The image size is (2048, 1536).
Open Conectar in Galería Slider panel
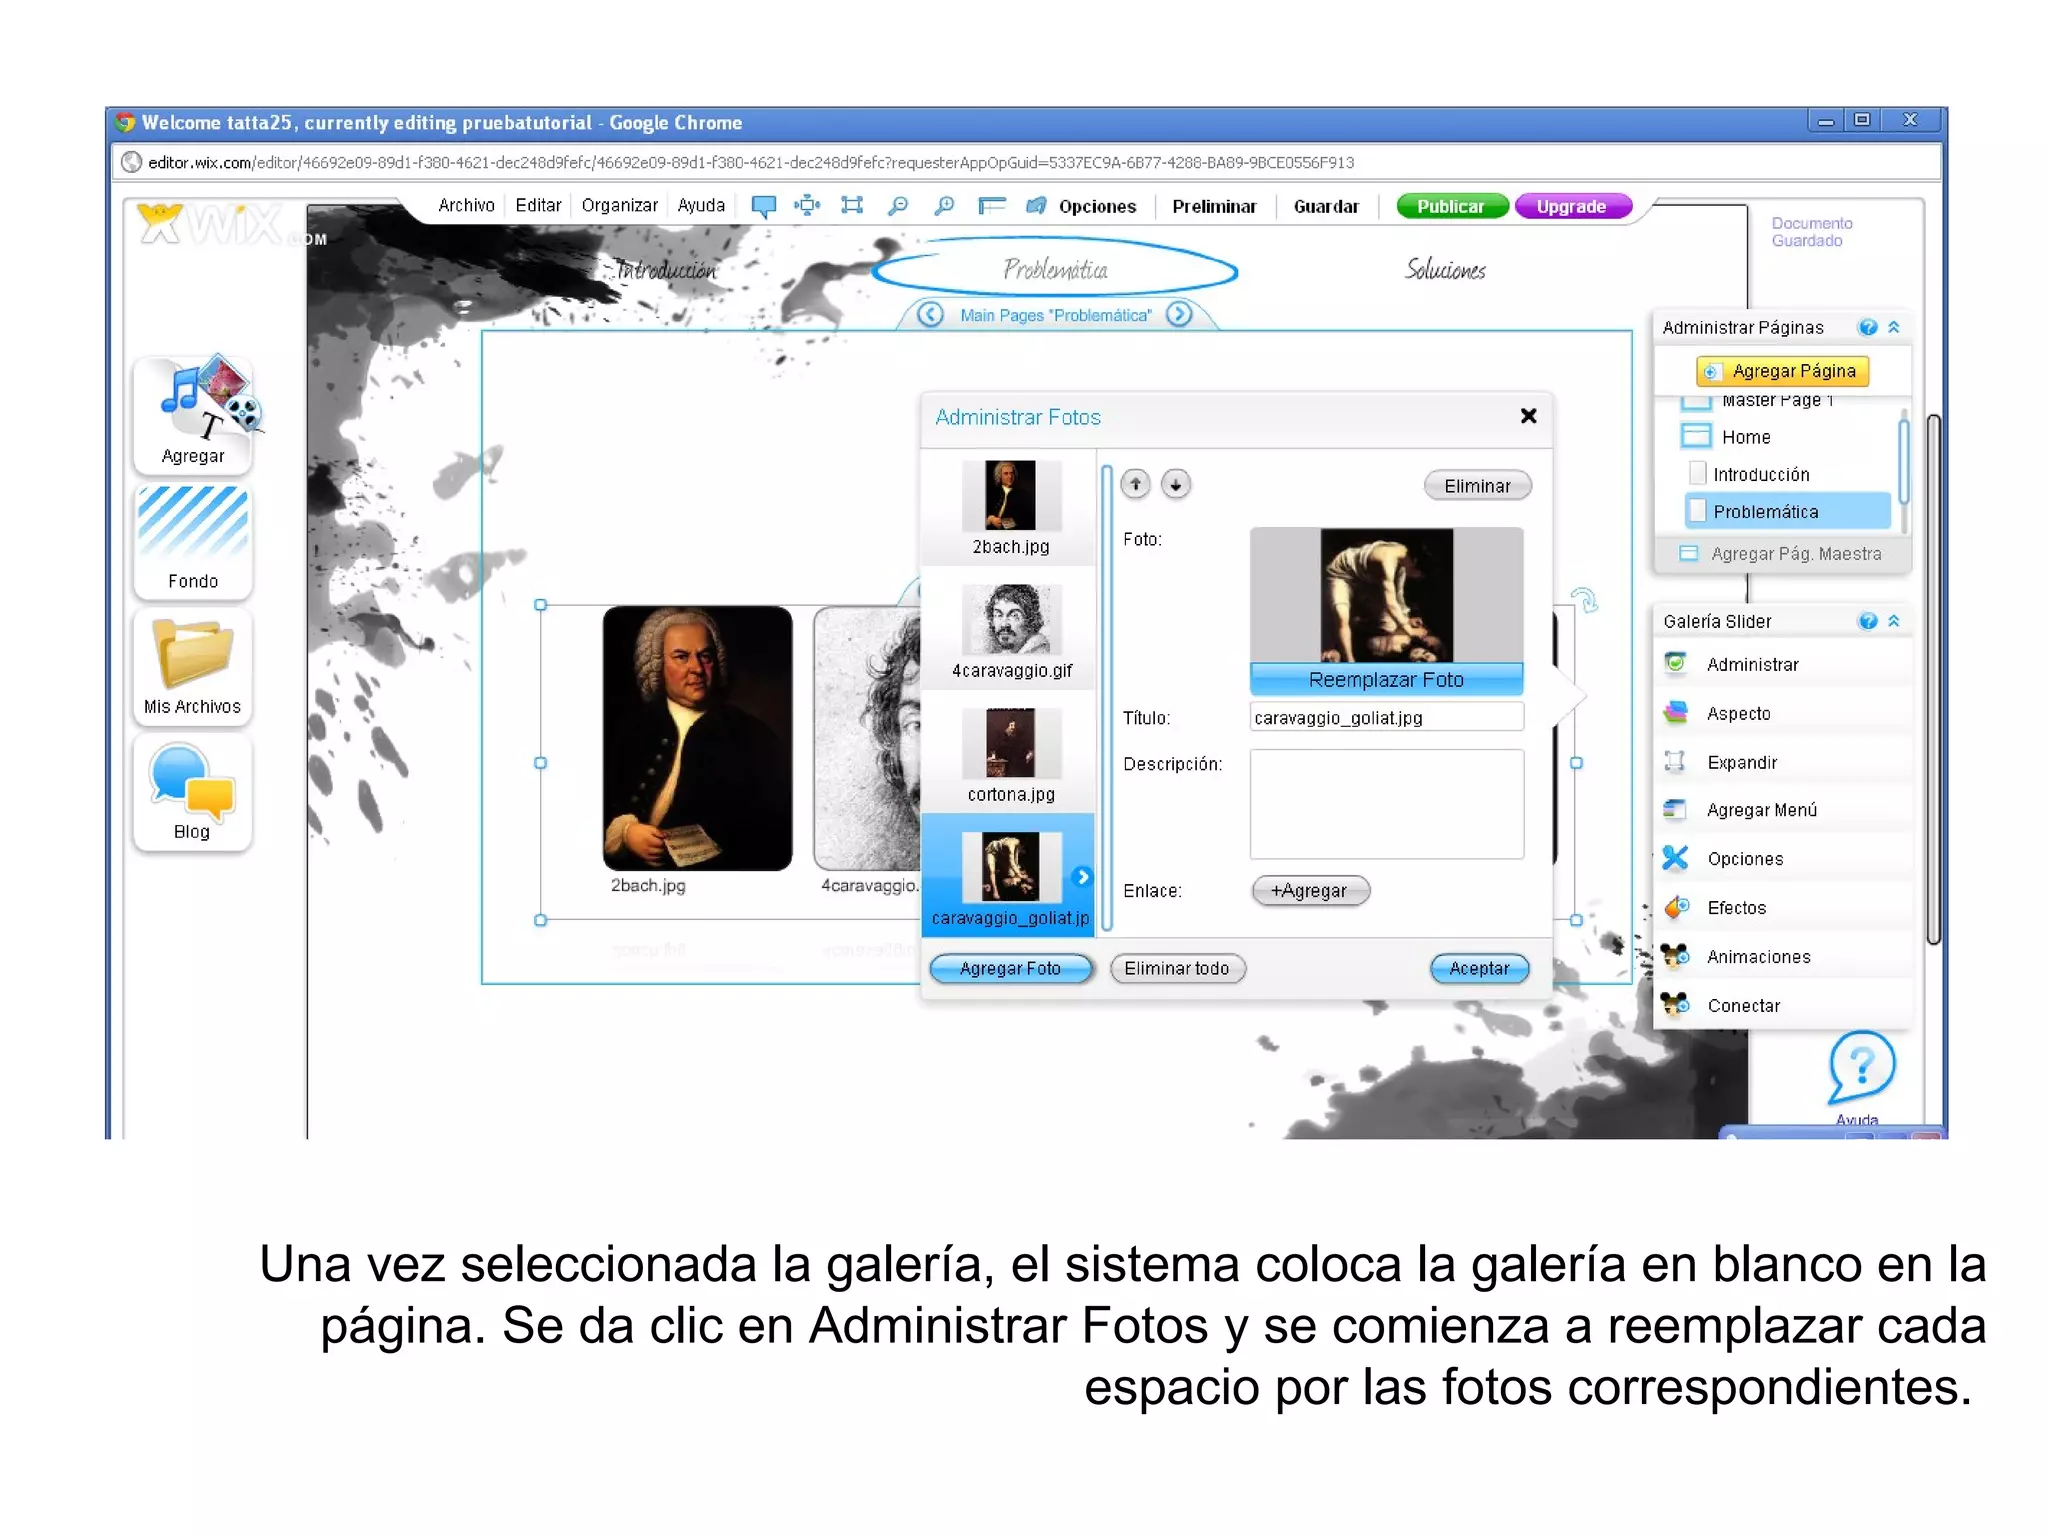click(x=1782, y=1006)
